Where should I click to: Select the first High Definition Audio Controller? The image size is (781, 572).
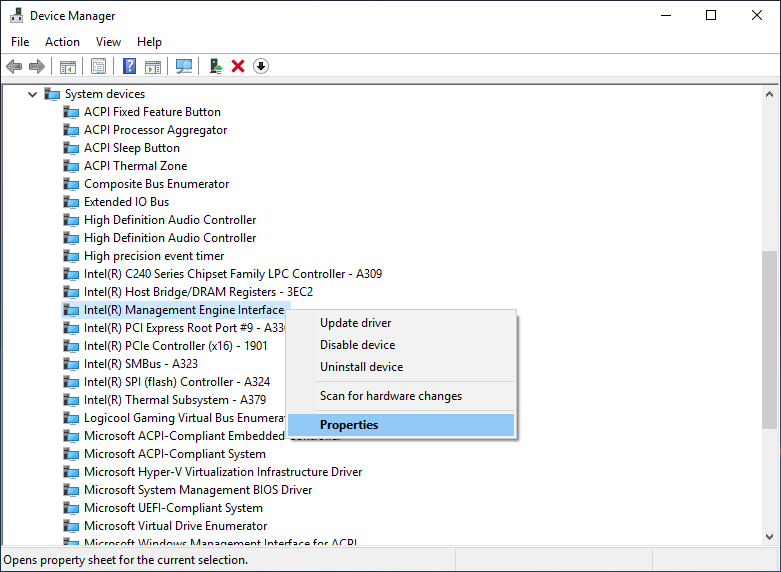pos(170,220)
